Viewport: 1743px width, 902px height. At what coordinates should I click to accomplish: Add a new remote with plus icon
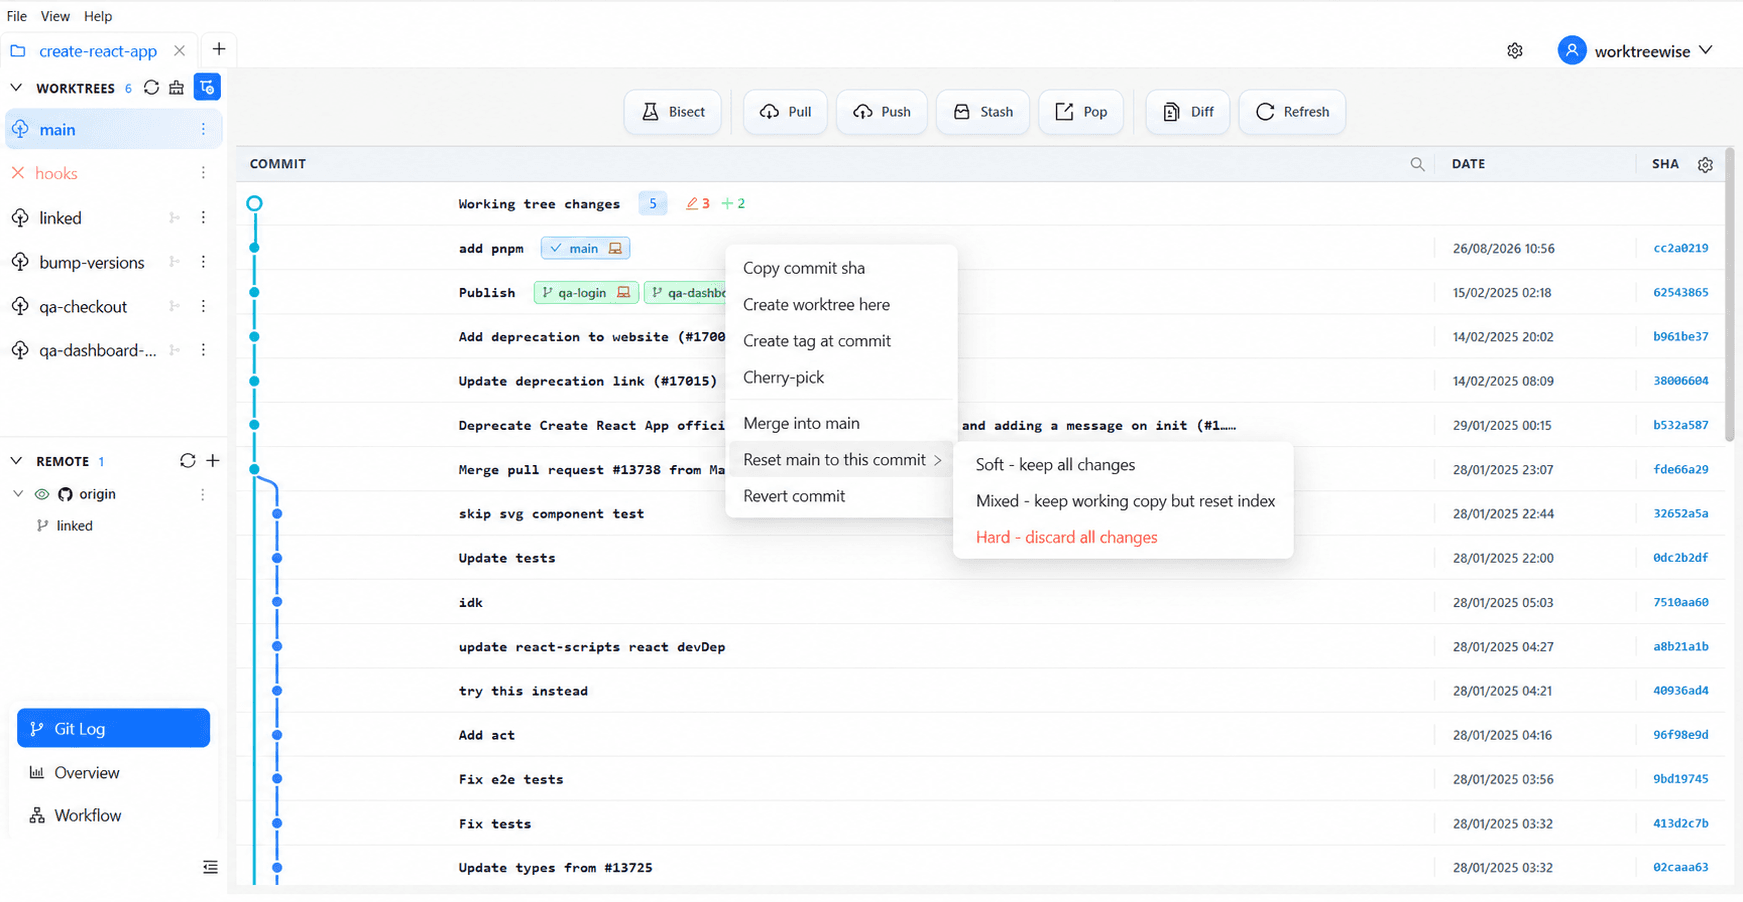pyautogui.click(x=213, y=461)
